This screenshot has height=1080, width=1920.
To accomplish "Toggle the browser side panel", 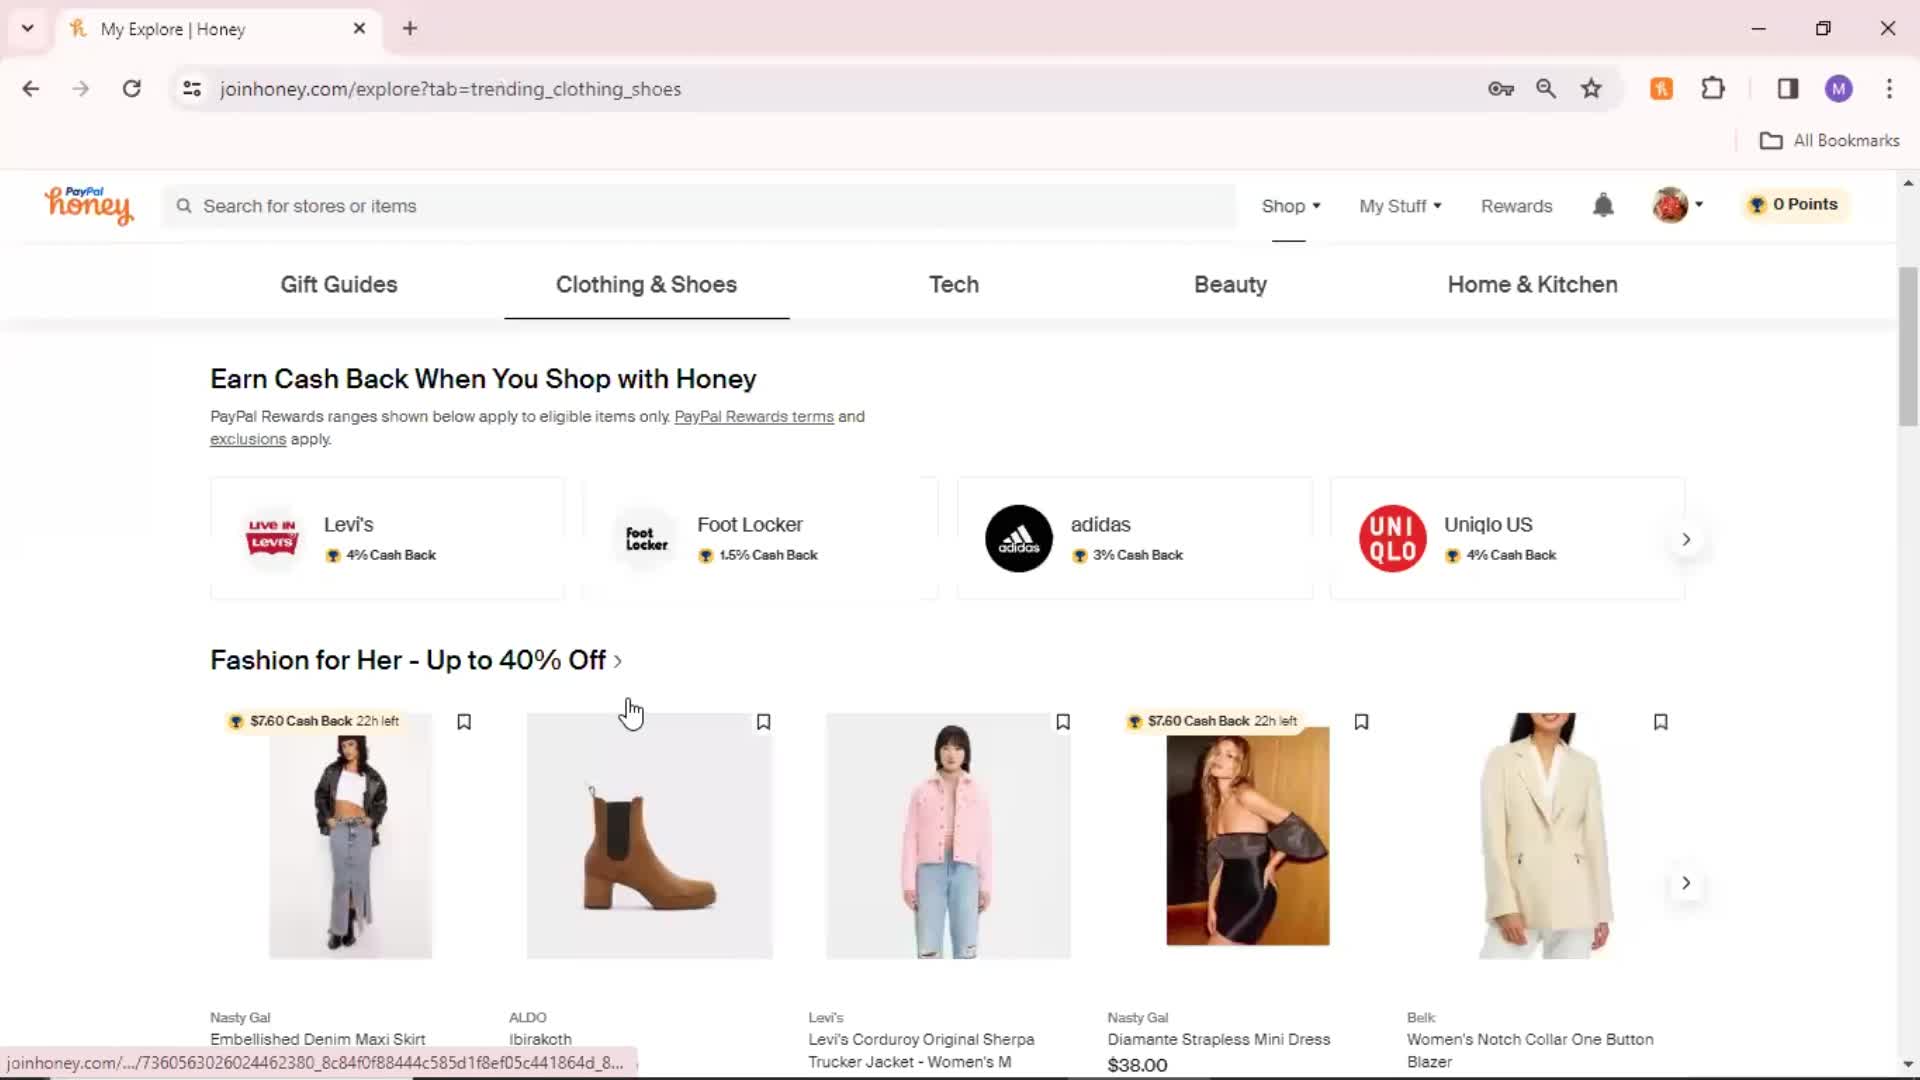I will [1788, 88].
